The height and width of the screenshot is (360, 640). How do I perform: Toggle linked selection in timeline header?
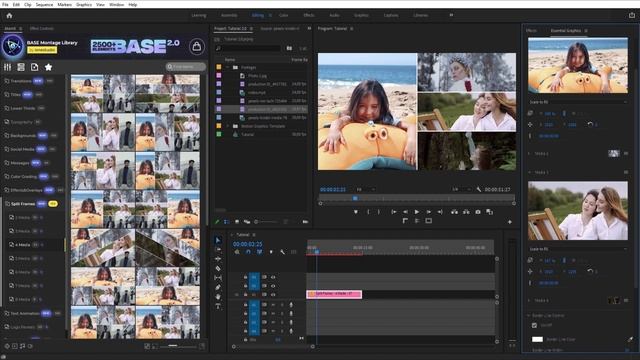point(260,252)
